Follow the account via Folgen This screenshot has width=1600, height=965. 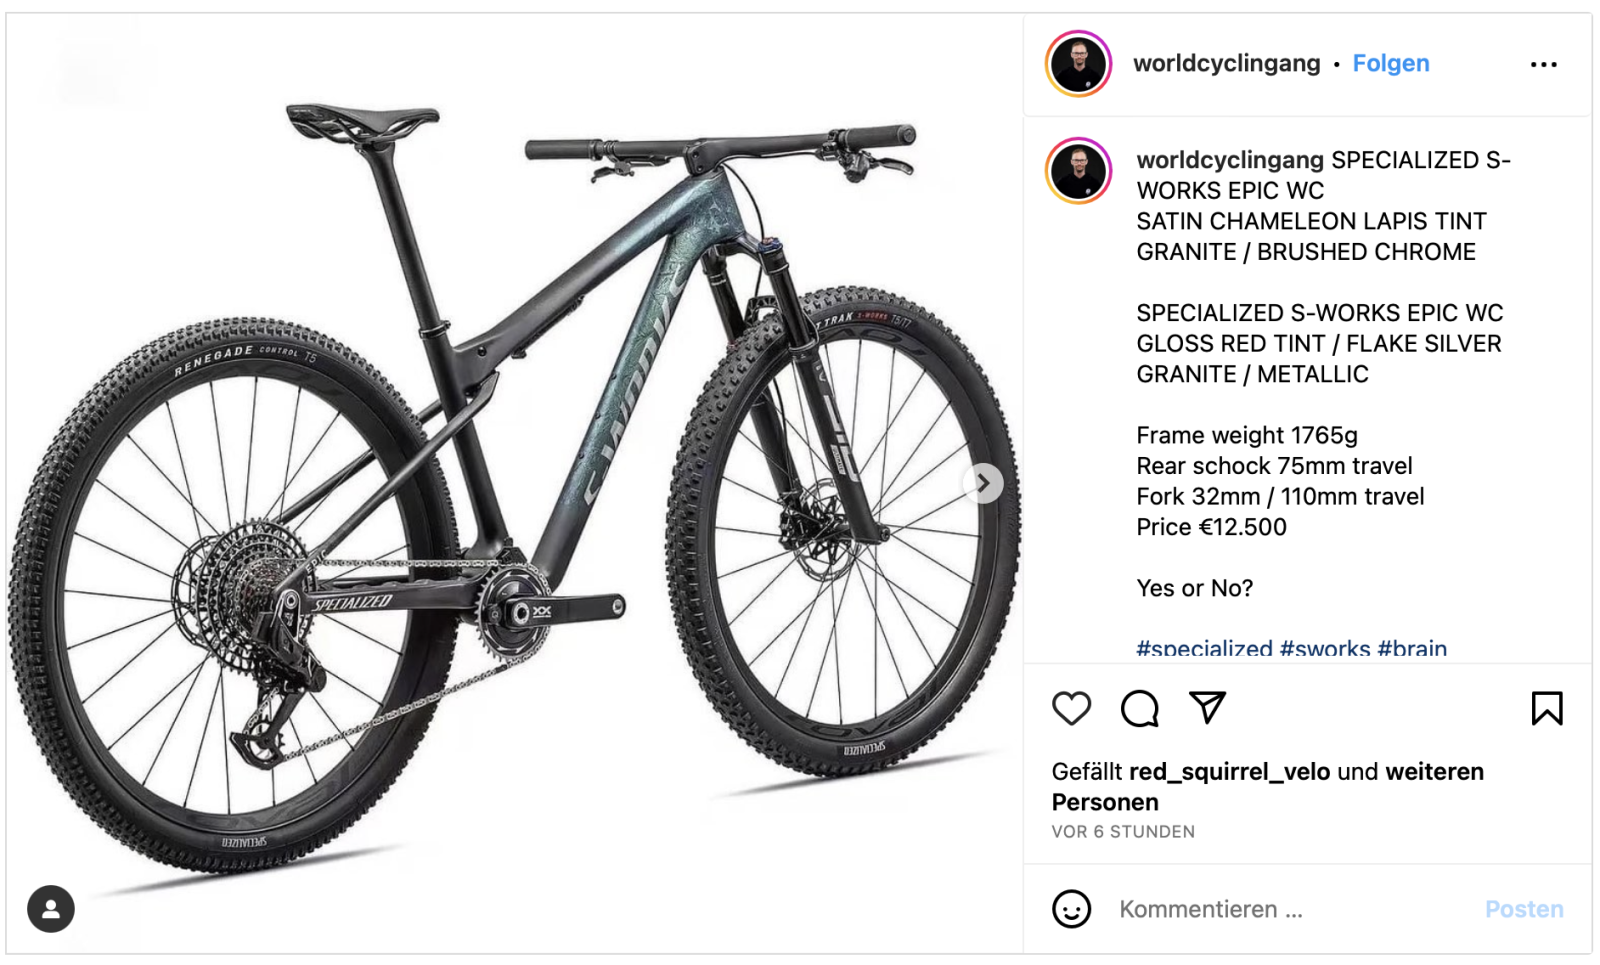click(x=1390, y=63)
